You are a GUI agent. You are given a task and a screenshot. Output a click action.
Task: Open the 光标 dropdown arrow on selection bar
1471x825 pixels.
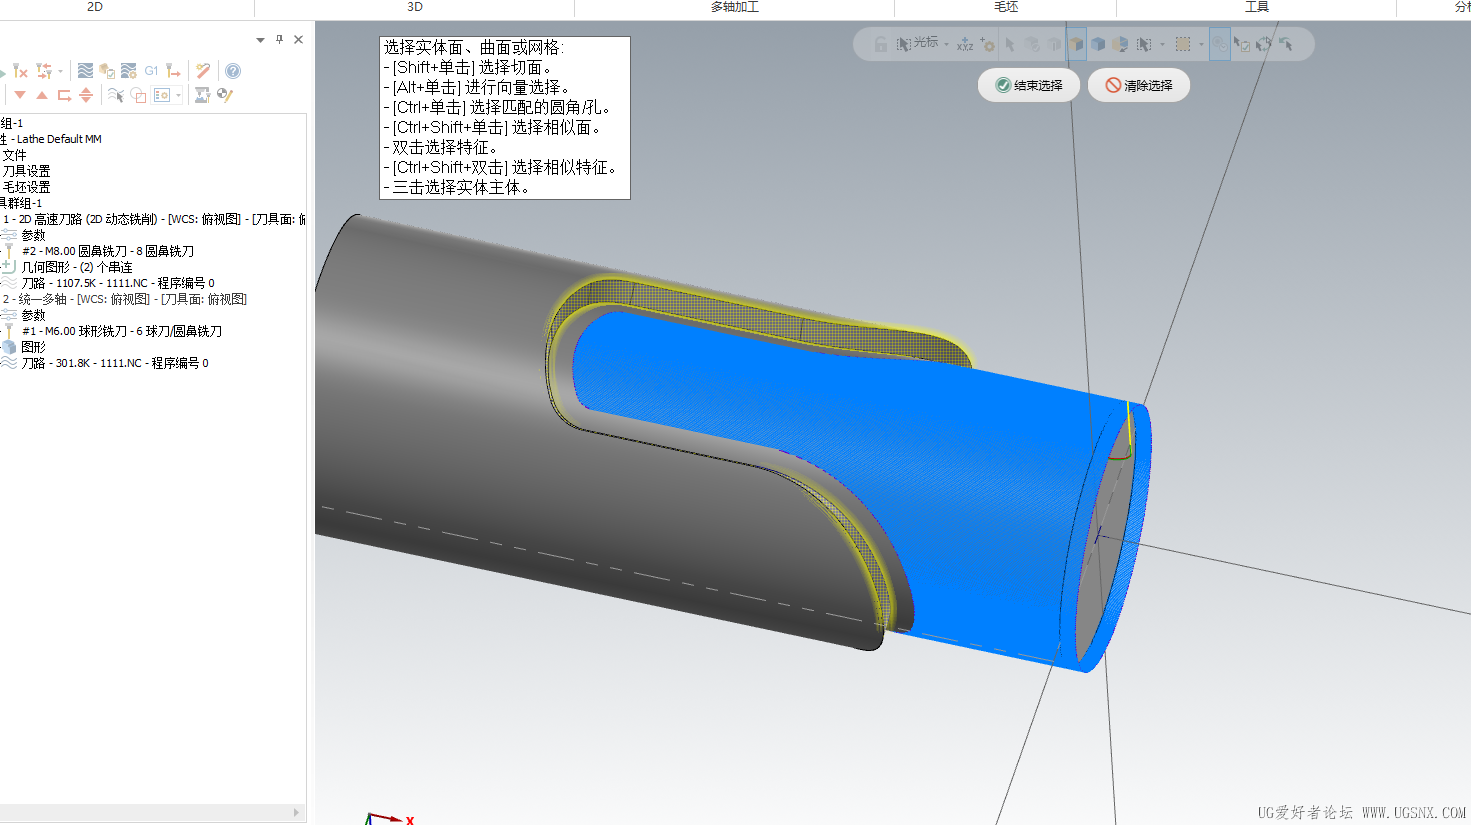click(x=946, y=44)
